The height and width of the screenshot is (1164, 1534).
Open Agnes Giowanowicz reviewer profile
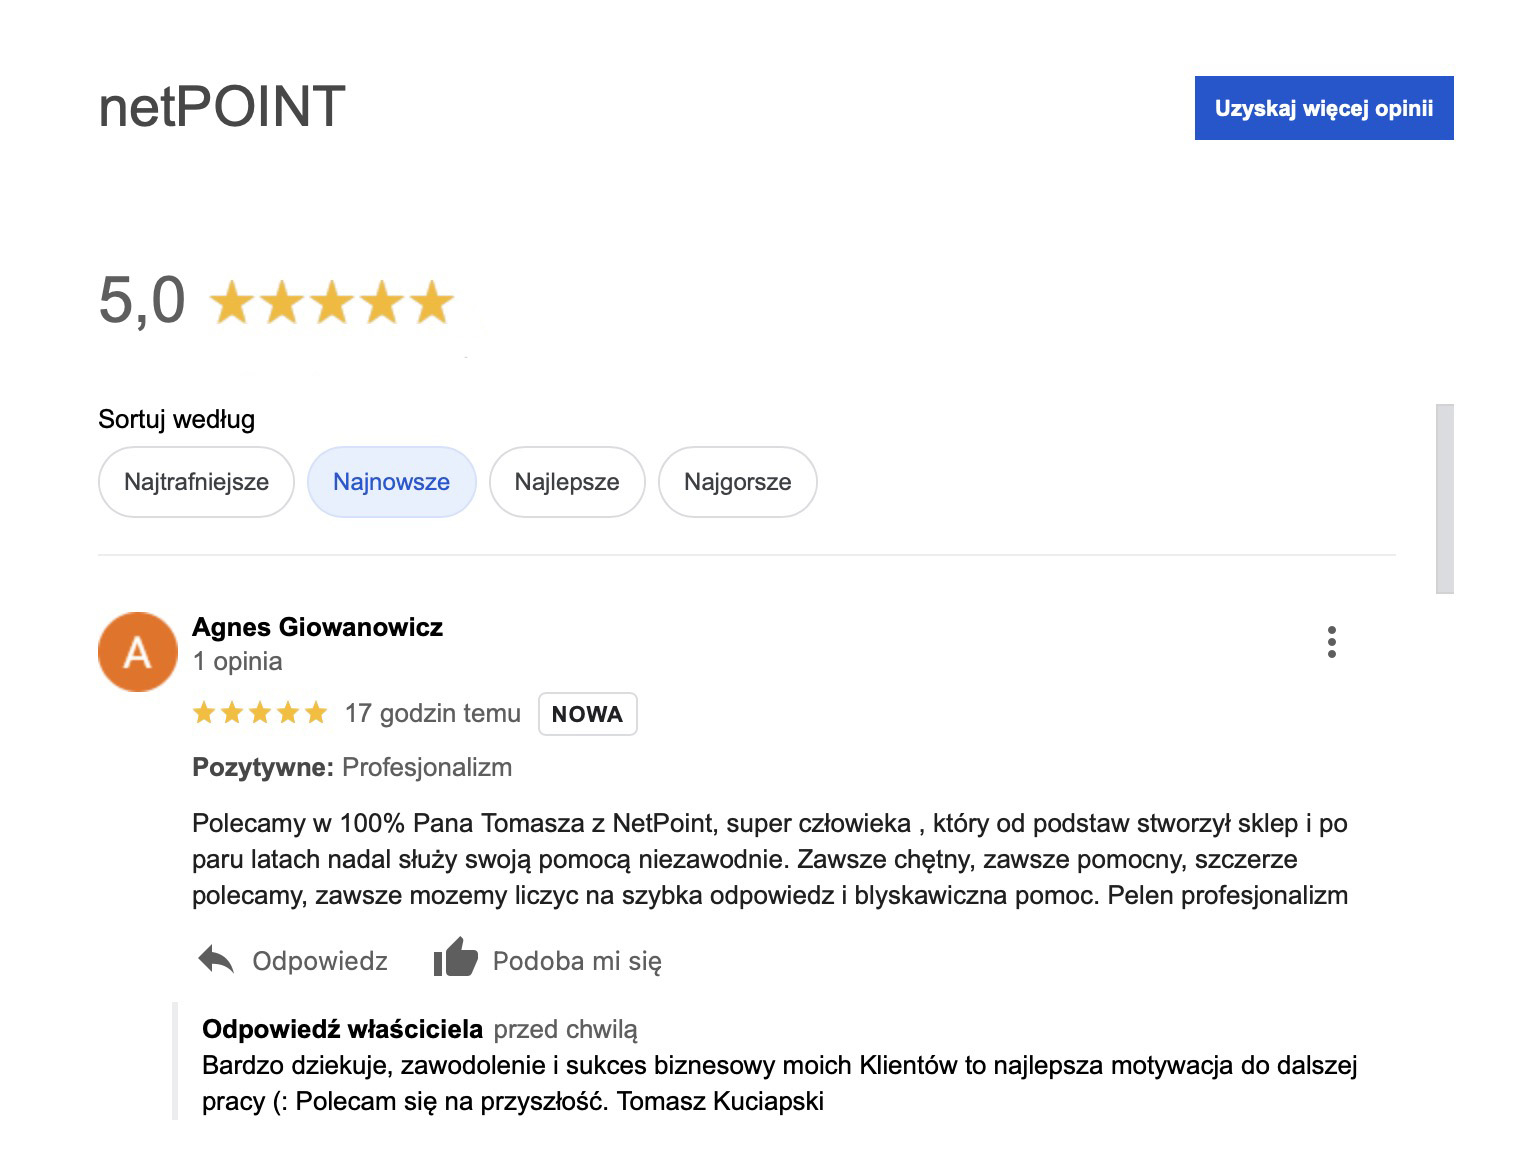click(x=317, y=627)
